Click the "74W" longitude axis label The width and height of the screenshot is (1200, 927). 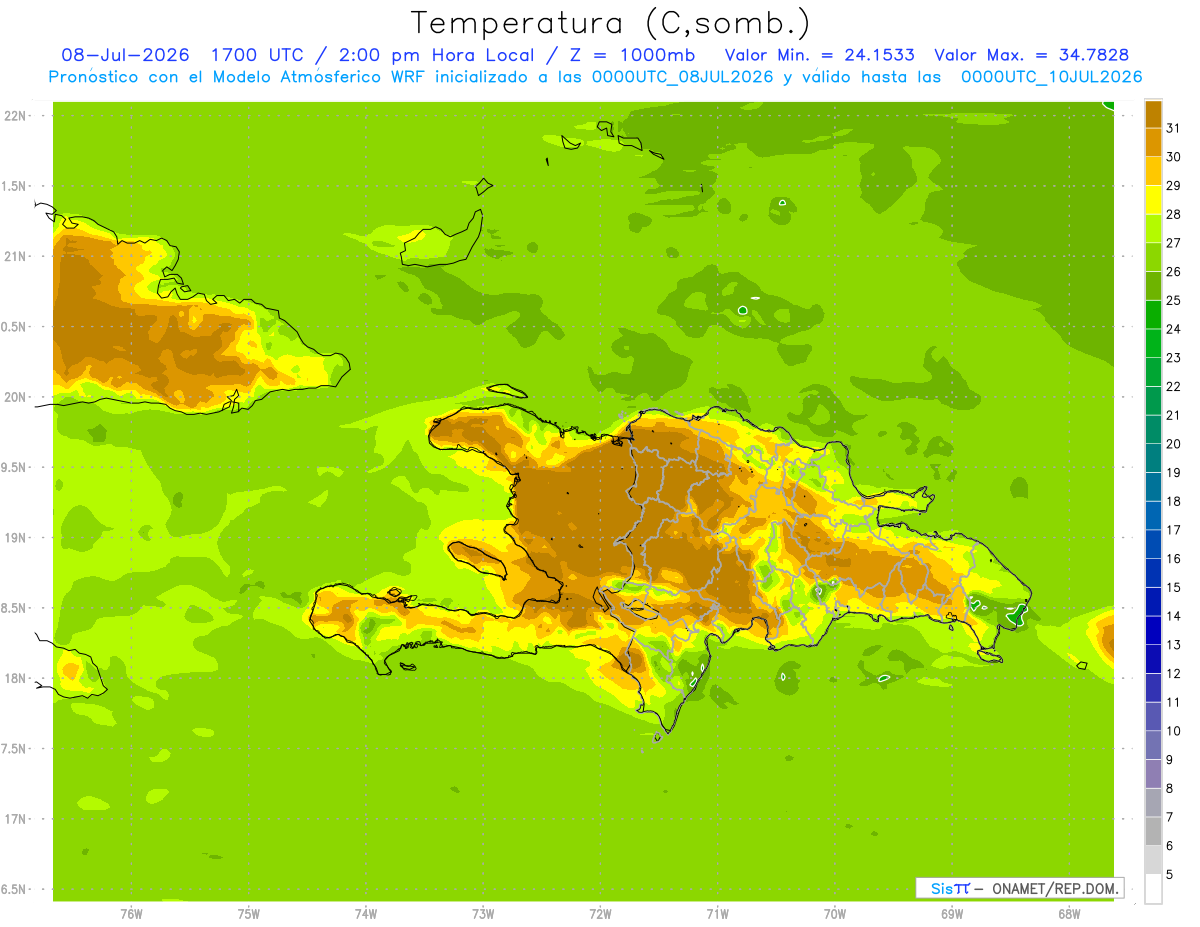tap(366, 914)
